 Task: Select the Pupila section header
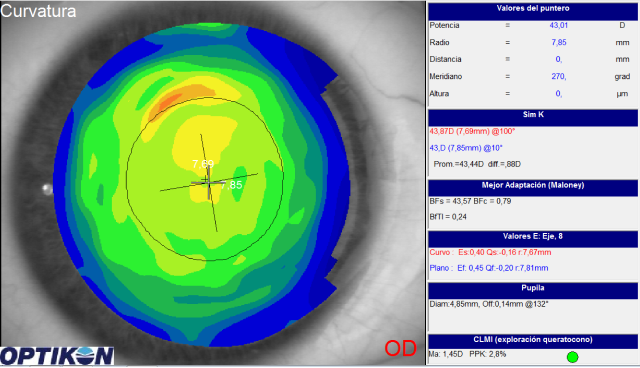(x=533, y=290)
